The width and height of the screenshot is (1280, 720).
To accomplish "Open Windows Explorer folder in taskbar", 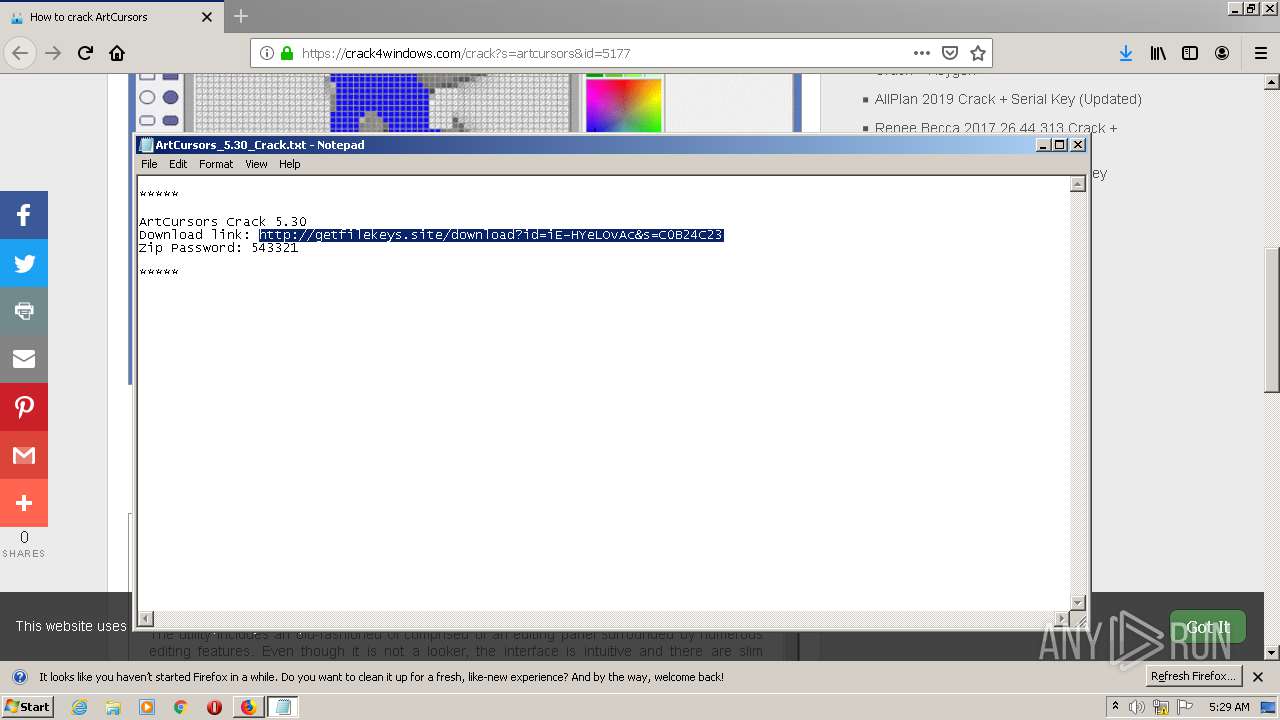I will (x=113, y=707).
